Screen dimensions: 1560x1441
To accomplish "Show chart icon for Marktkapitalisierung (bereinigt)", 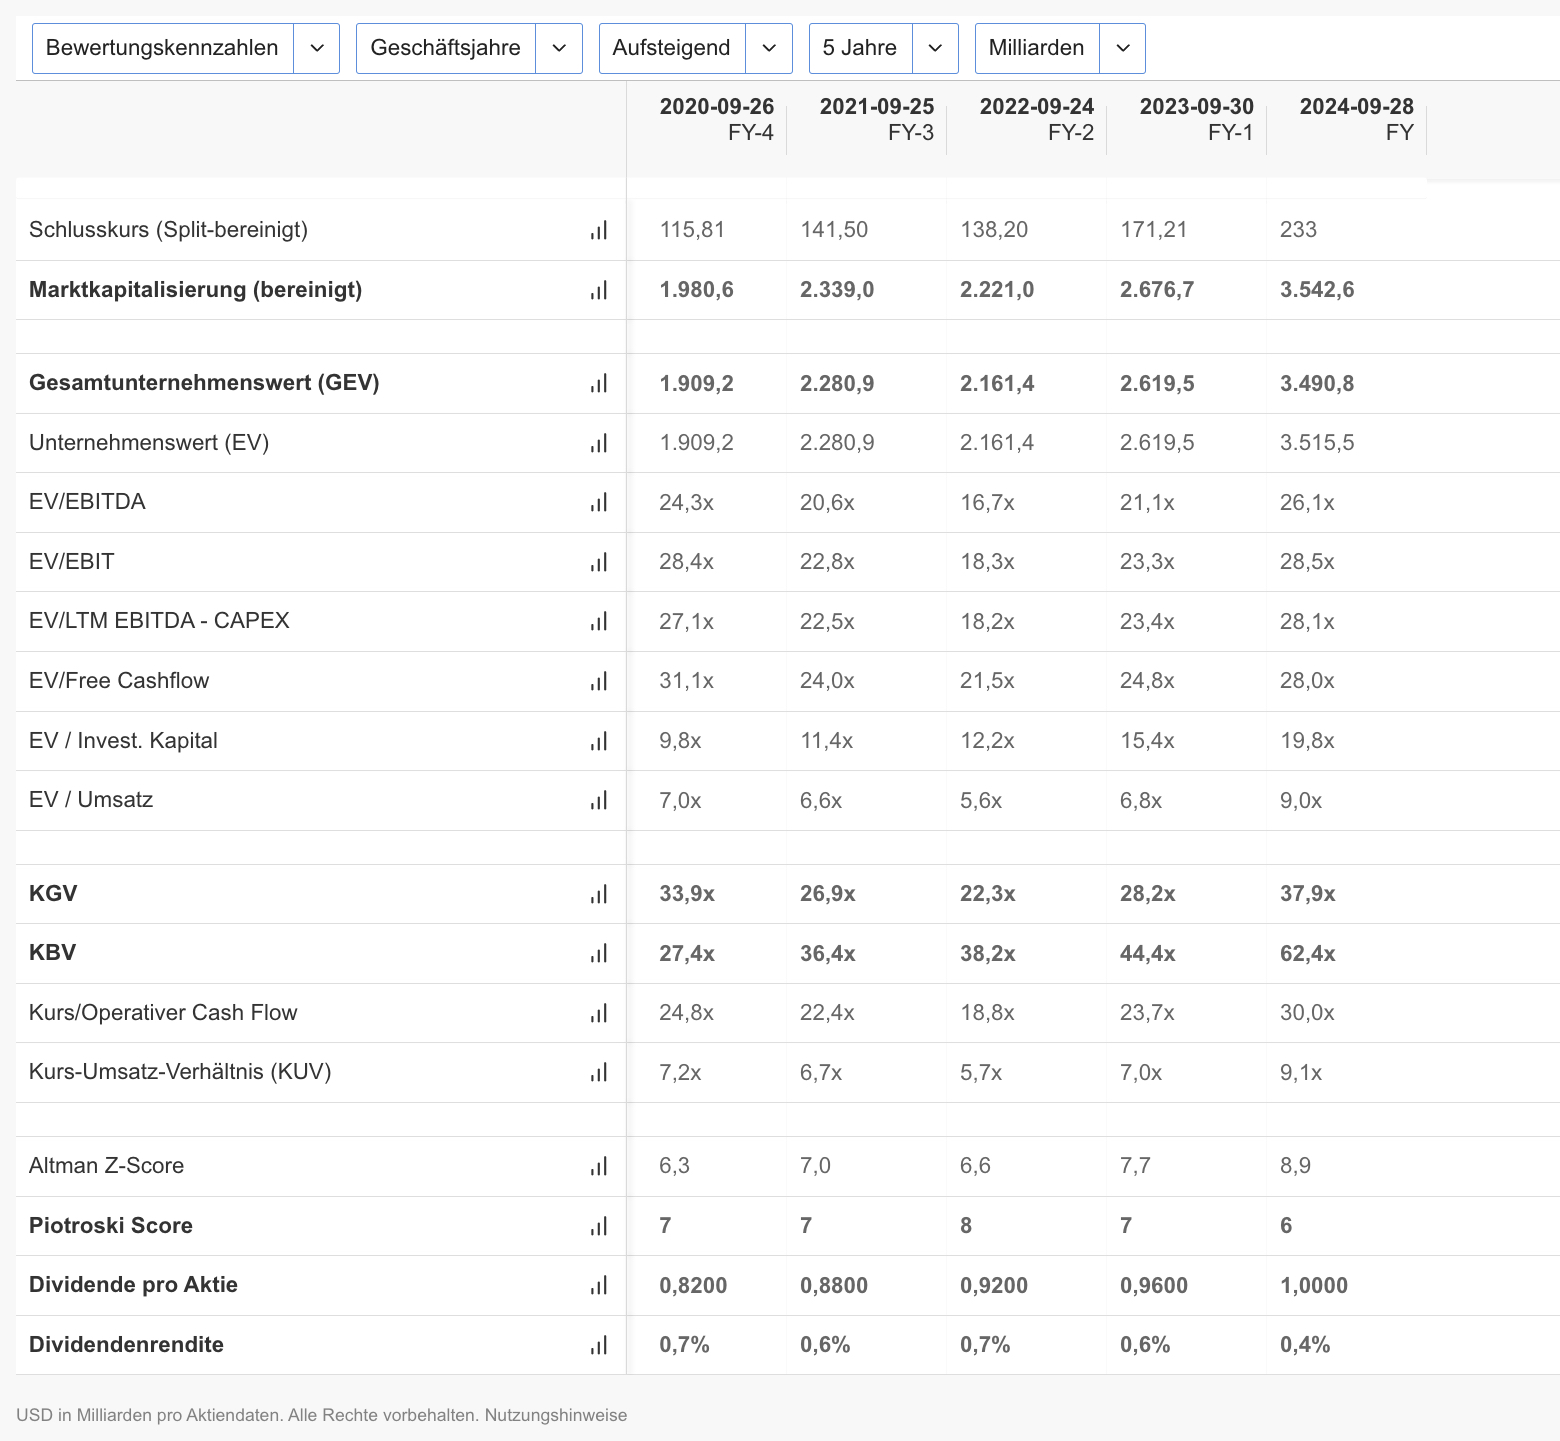I will (598, 290).
